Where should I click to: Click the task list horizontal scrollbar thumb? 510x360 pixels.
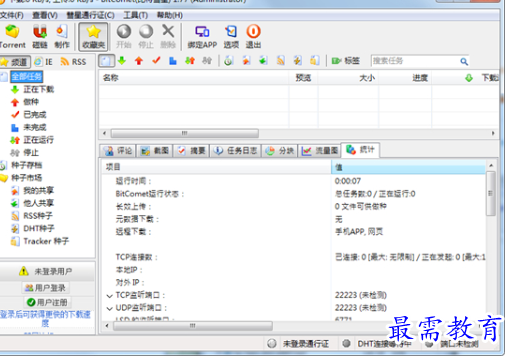[x=185, y=134]
